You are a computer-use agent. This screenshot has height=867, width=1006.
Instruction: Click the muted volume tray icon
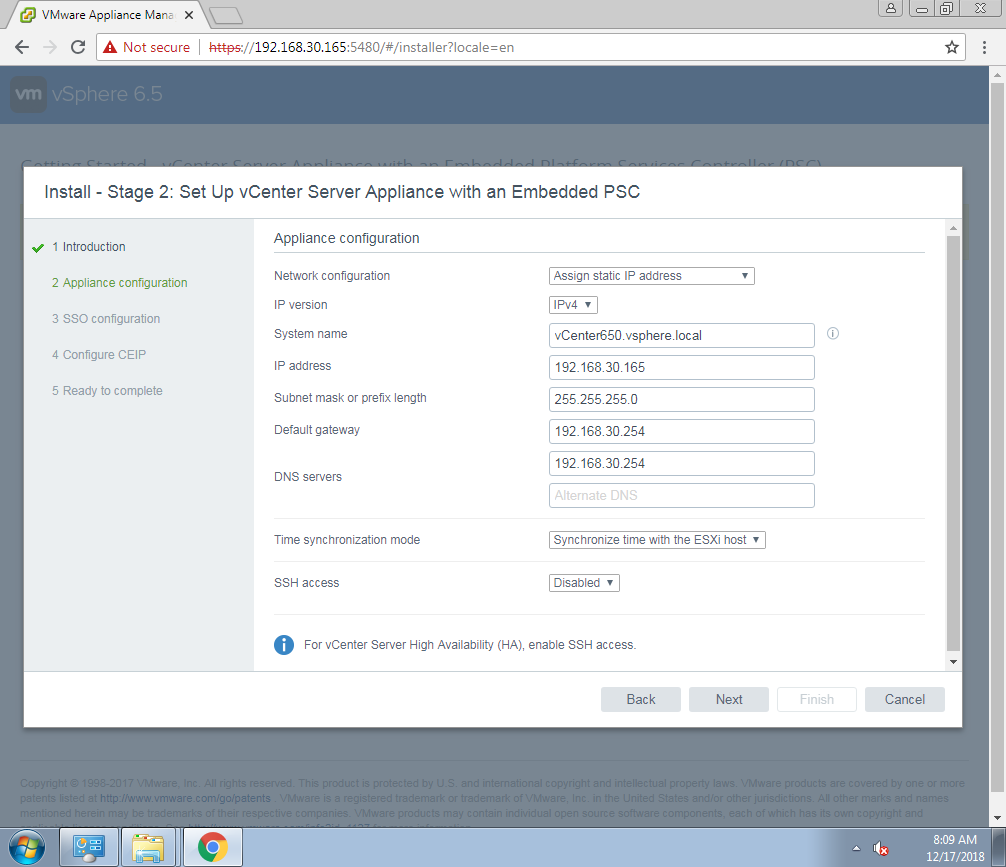[880, 848]
